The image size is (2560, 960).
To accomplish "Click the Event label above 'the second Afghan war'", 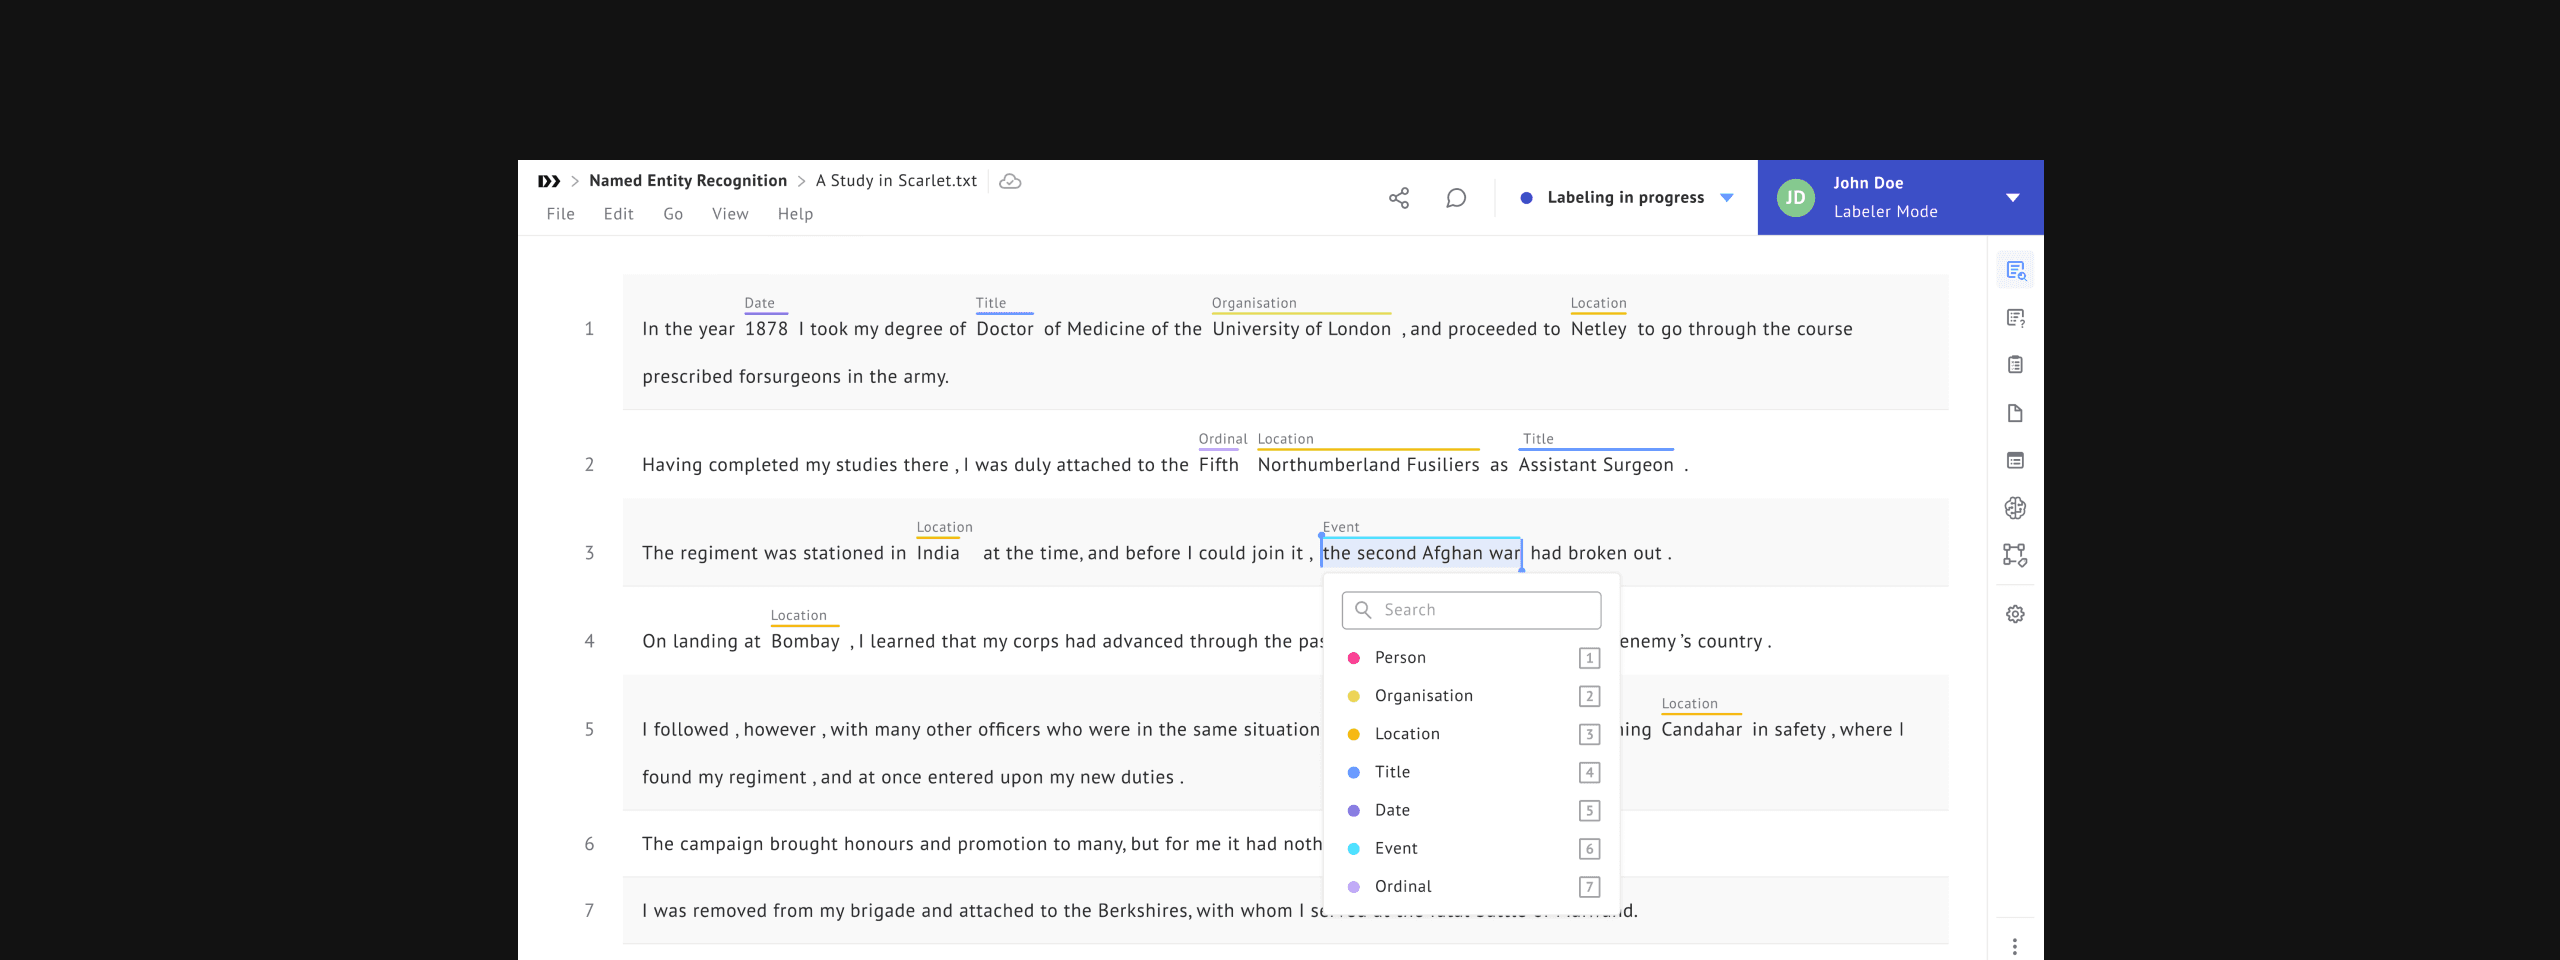I will (x=1341, y=527).
